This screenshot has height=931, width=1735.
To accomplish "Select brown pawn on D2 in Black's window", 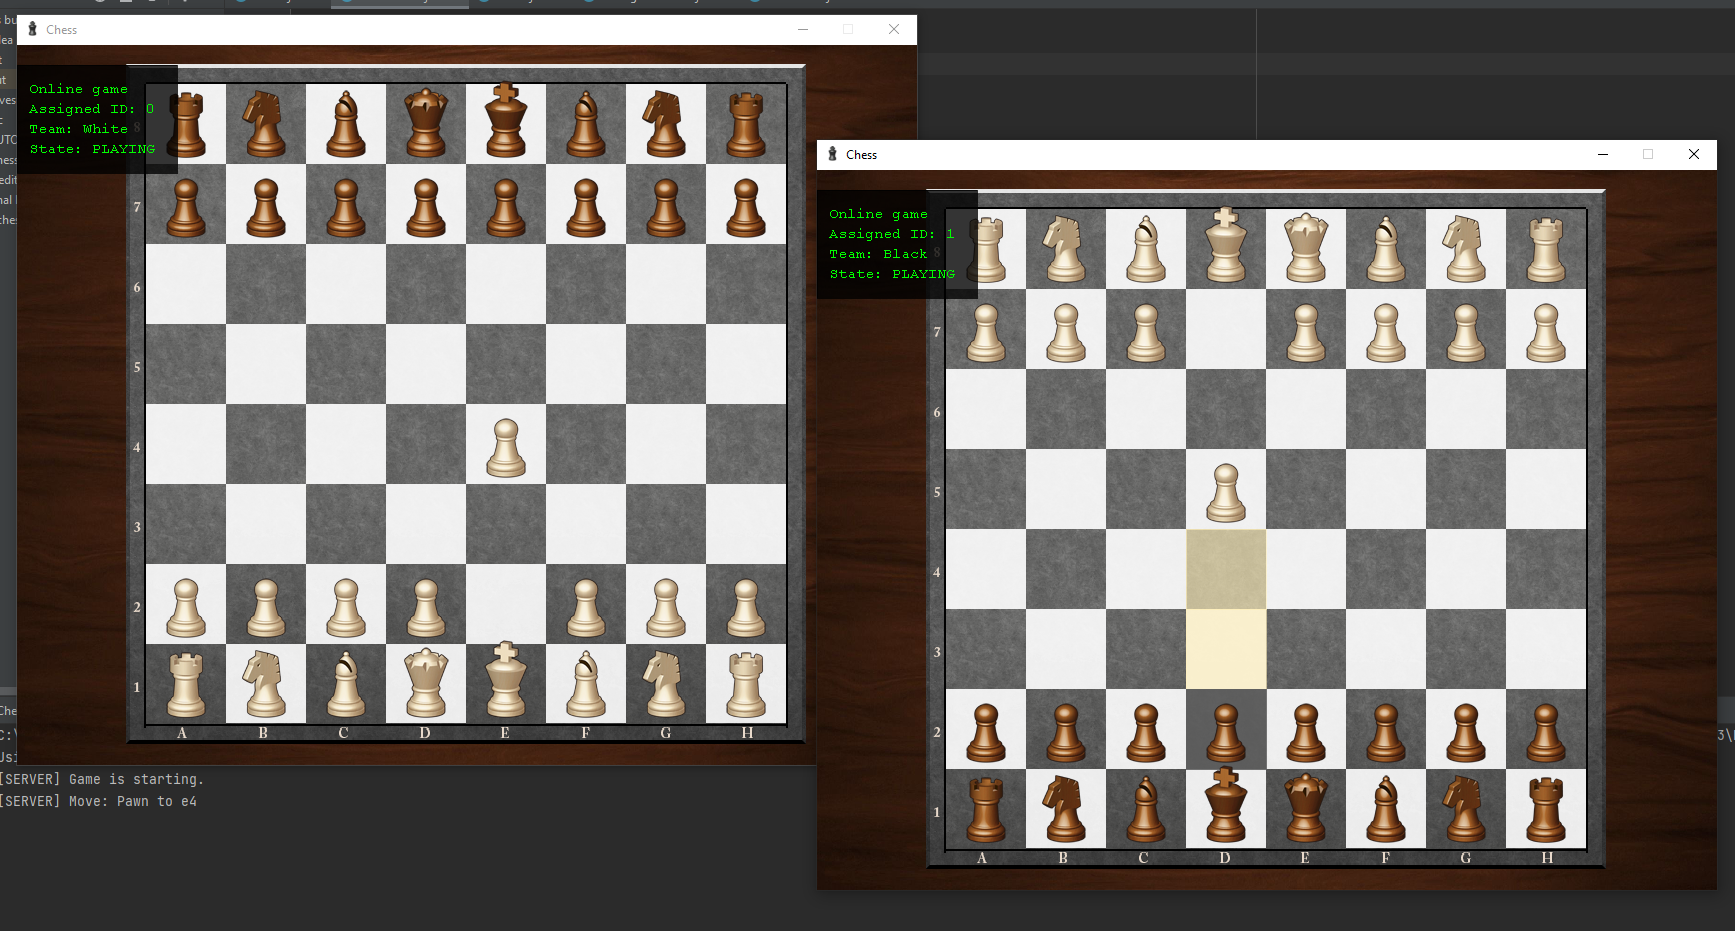I will point(1226,732).
